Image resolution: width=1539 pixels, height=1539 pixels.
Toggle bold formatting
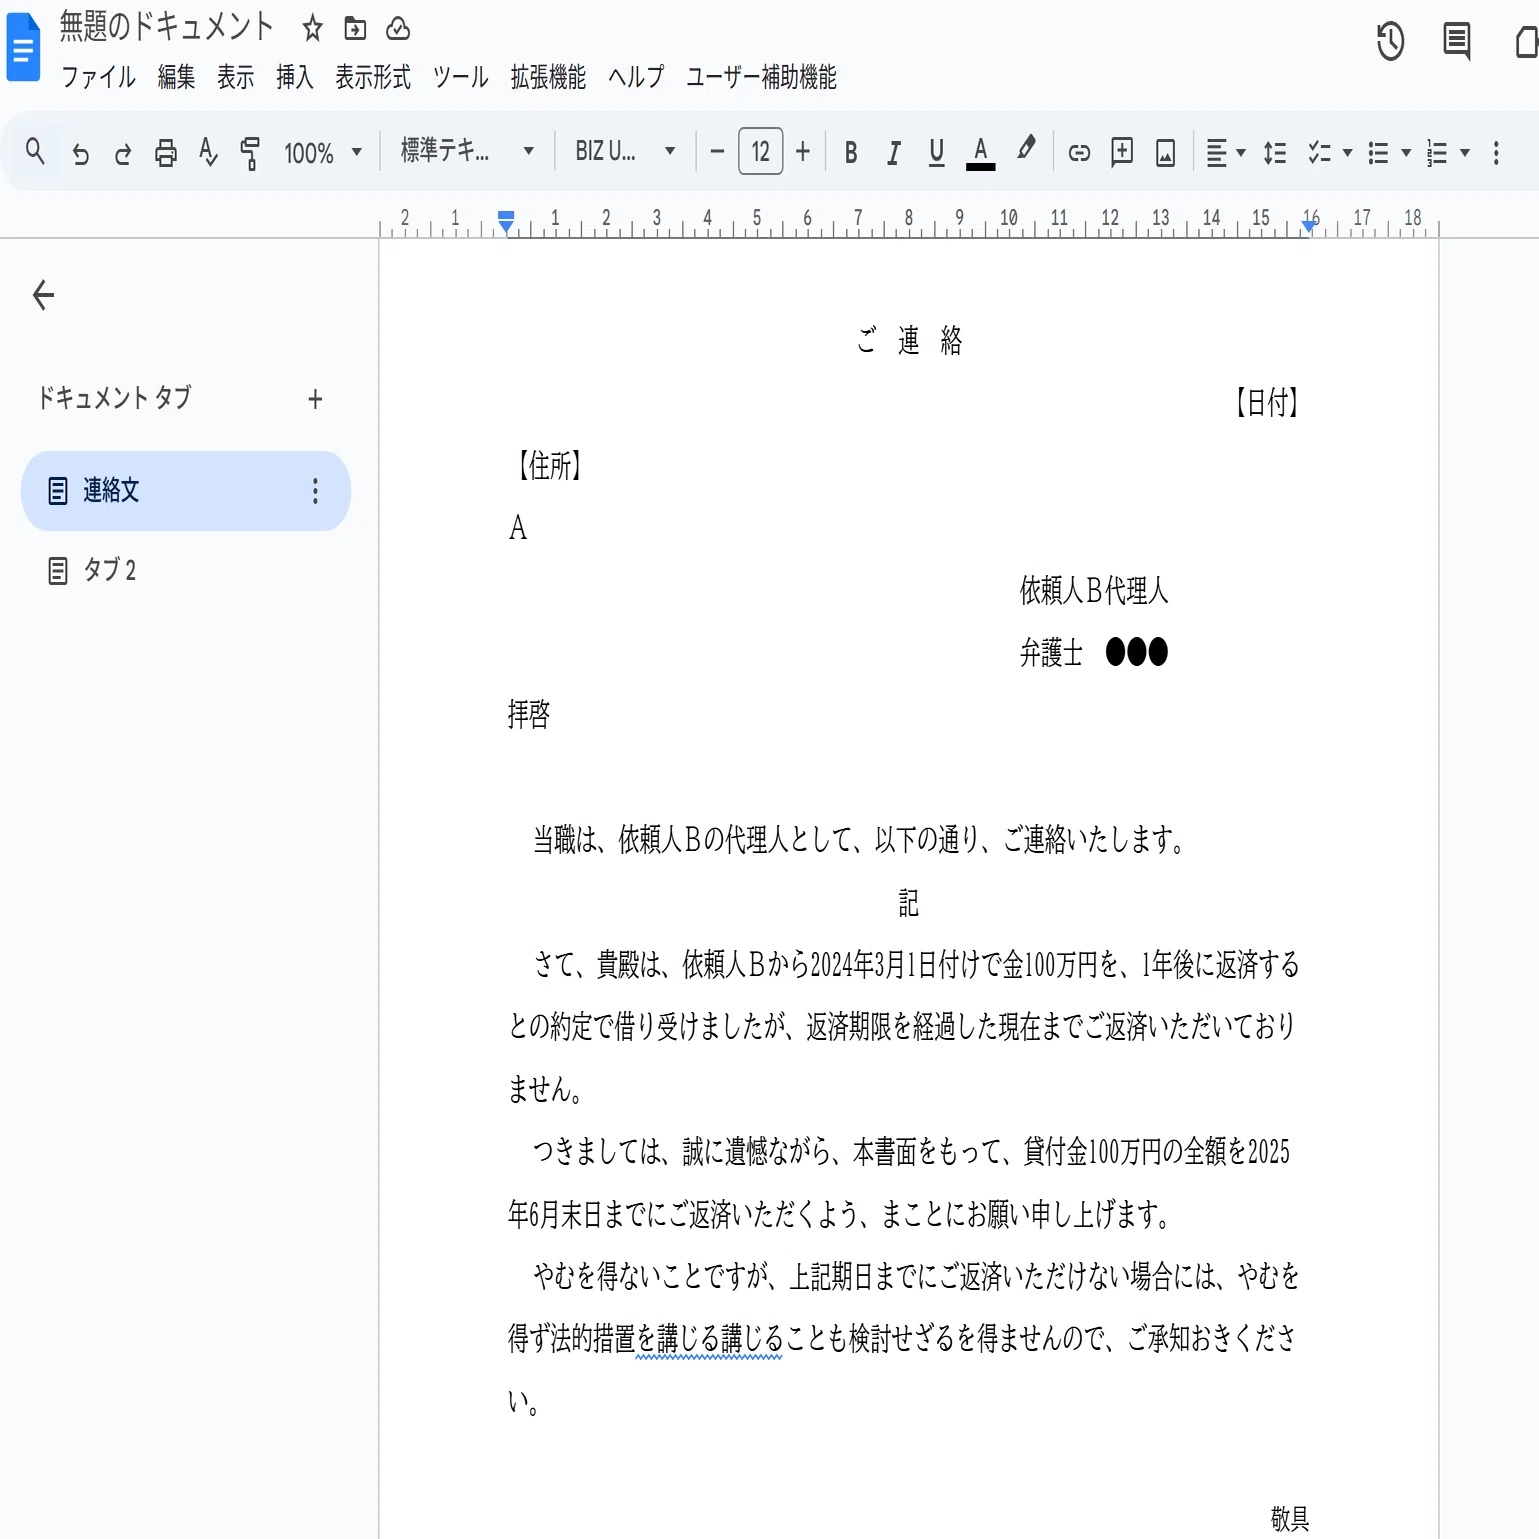click(851, 153)
